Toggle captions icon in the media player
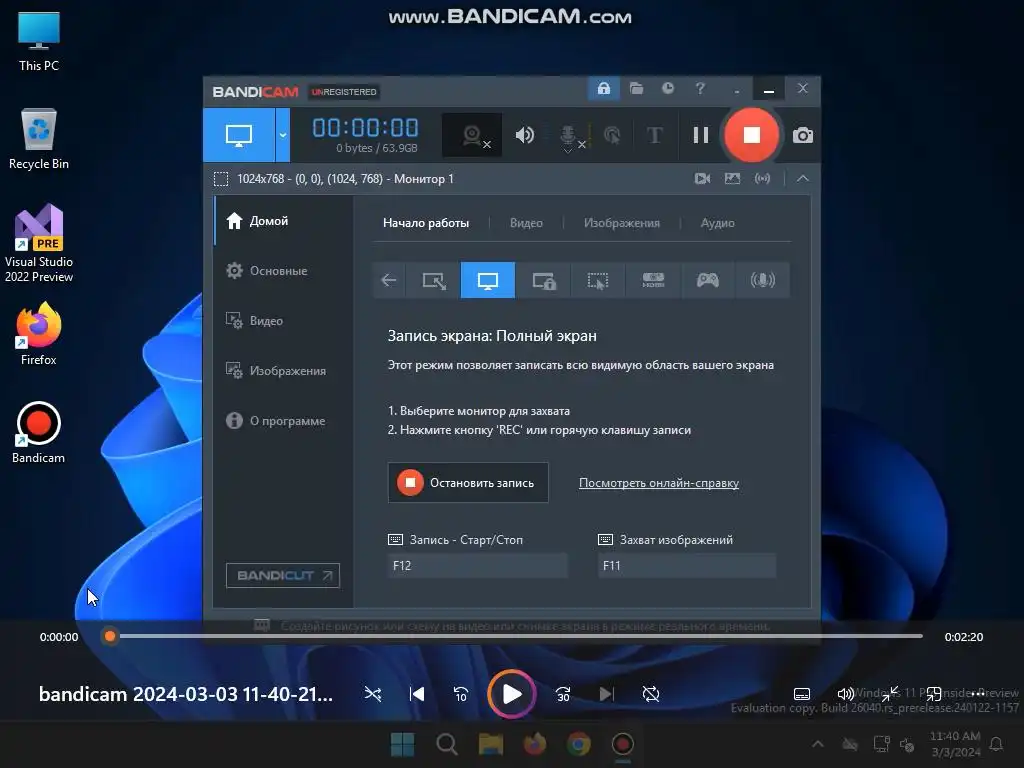1024x768 pixels. (802, 694)
